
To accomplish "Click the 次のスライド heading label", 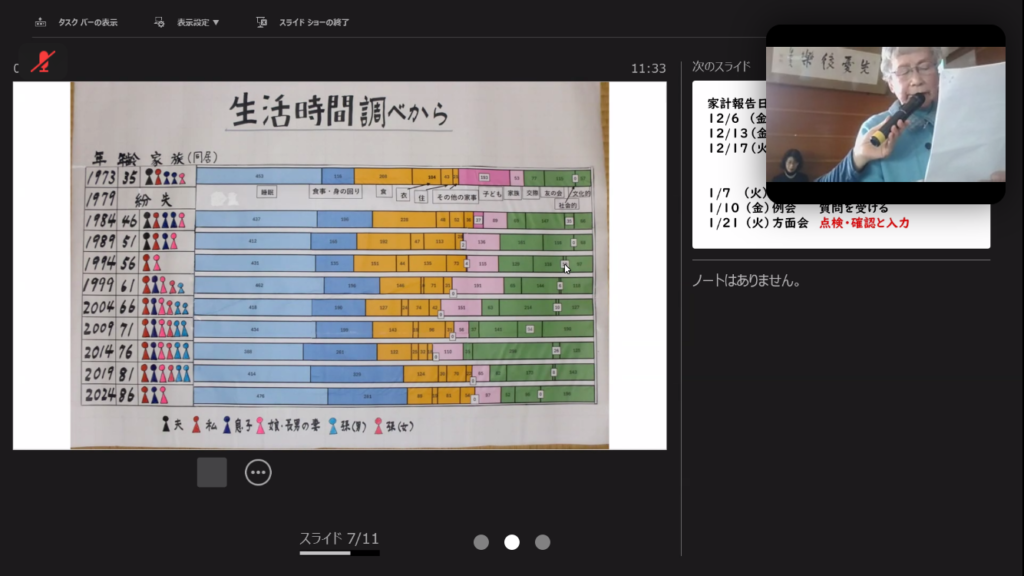I will 721,67.
